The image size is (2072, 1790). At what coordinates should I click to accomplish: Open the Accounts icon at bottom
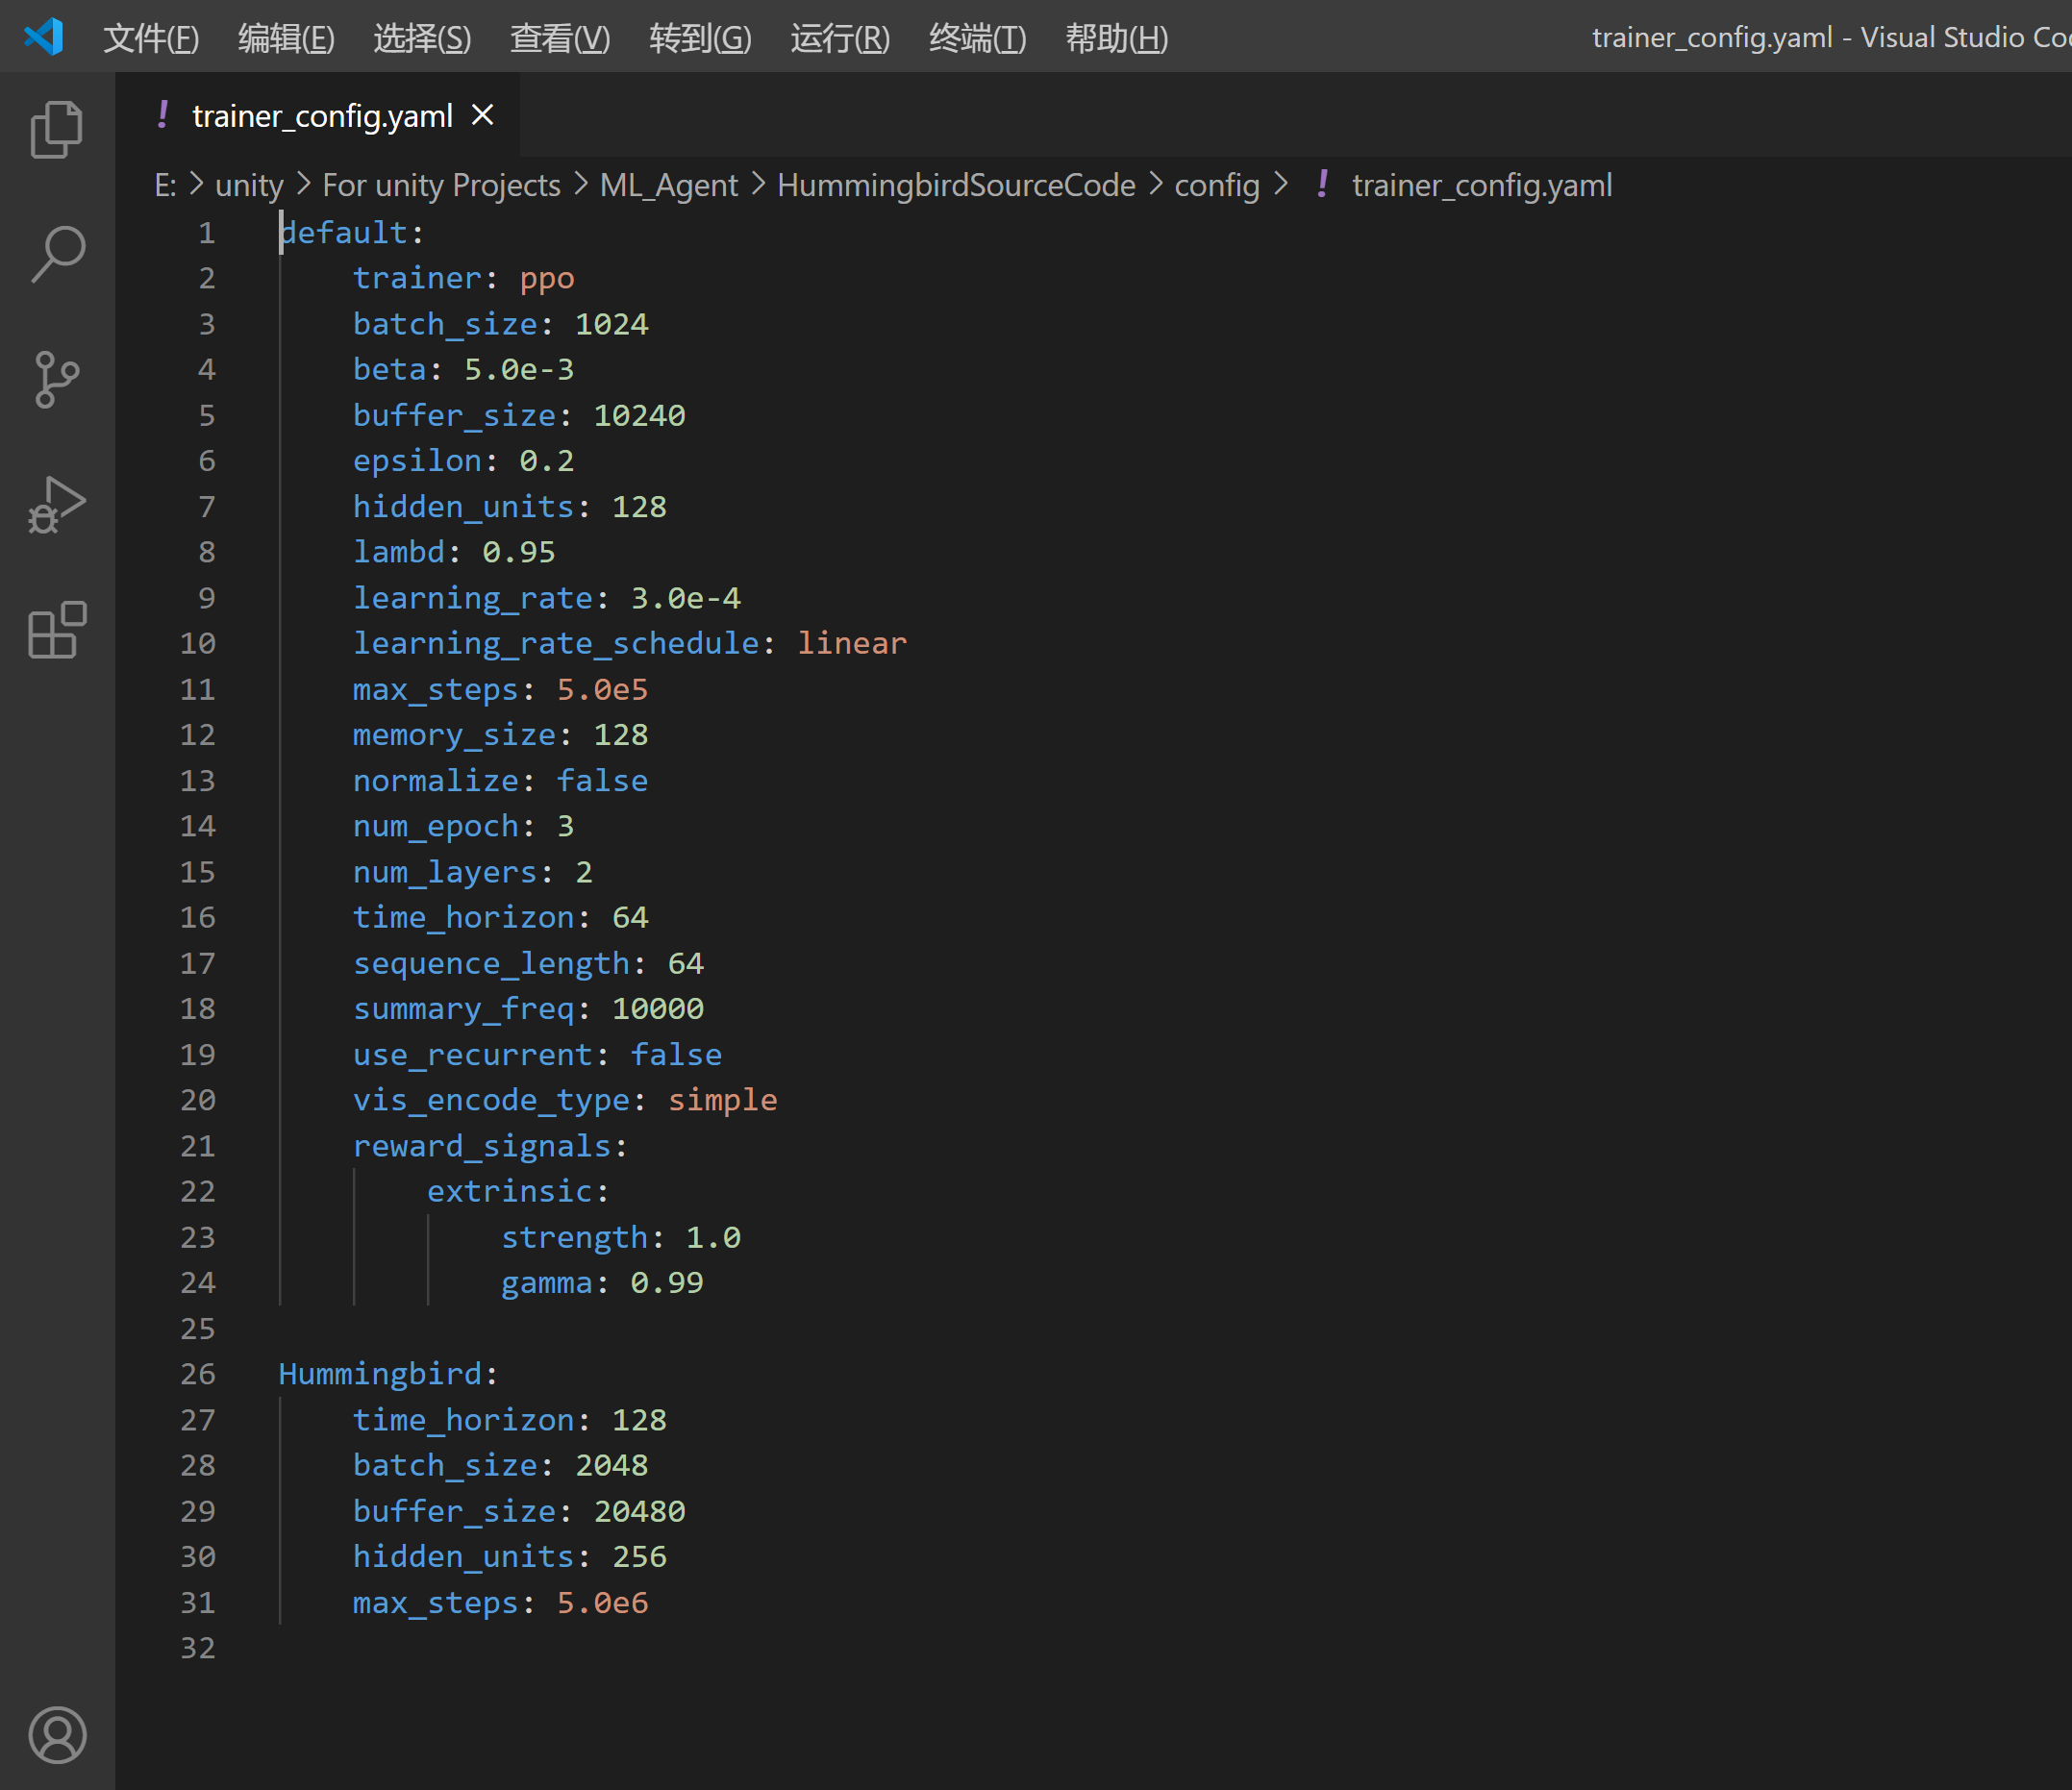pos(57,1735)
